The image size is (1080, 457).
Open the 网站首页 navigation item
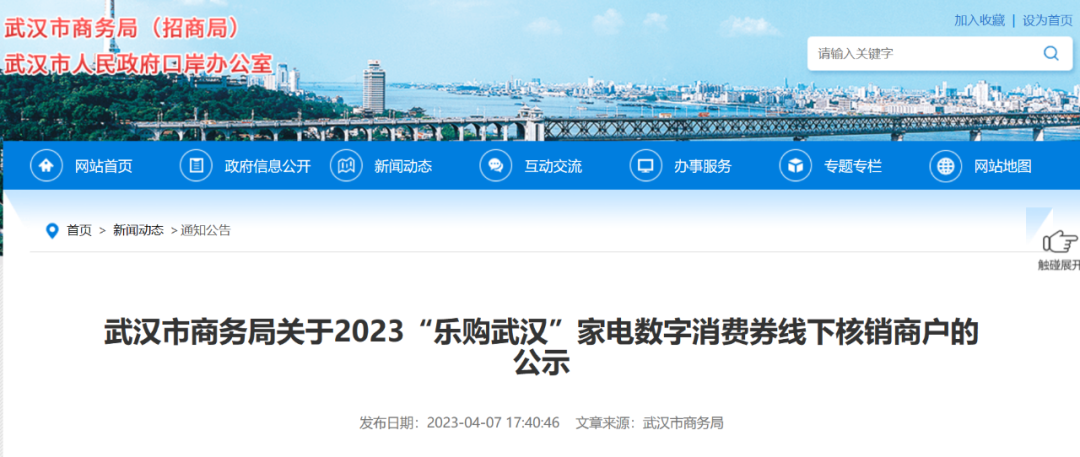click(x=104, y=167)
